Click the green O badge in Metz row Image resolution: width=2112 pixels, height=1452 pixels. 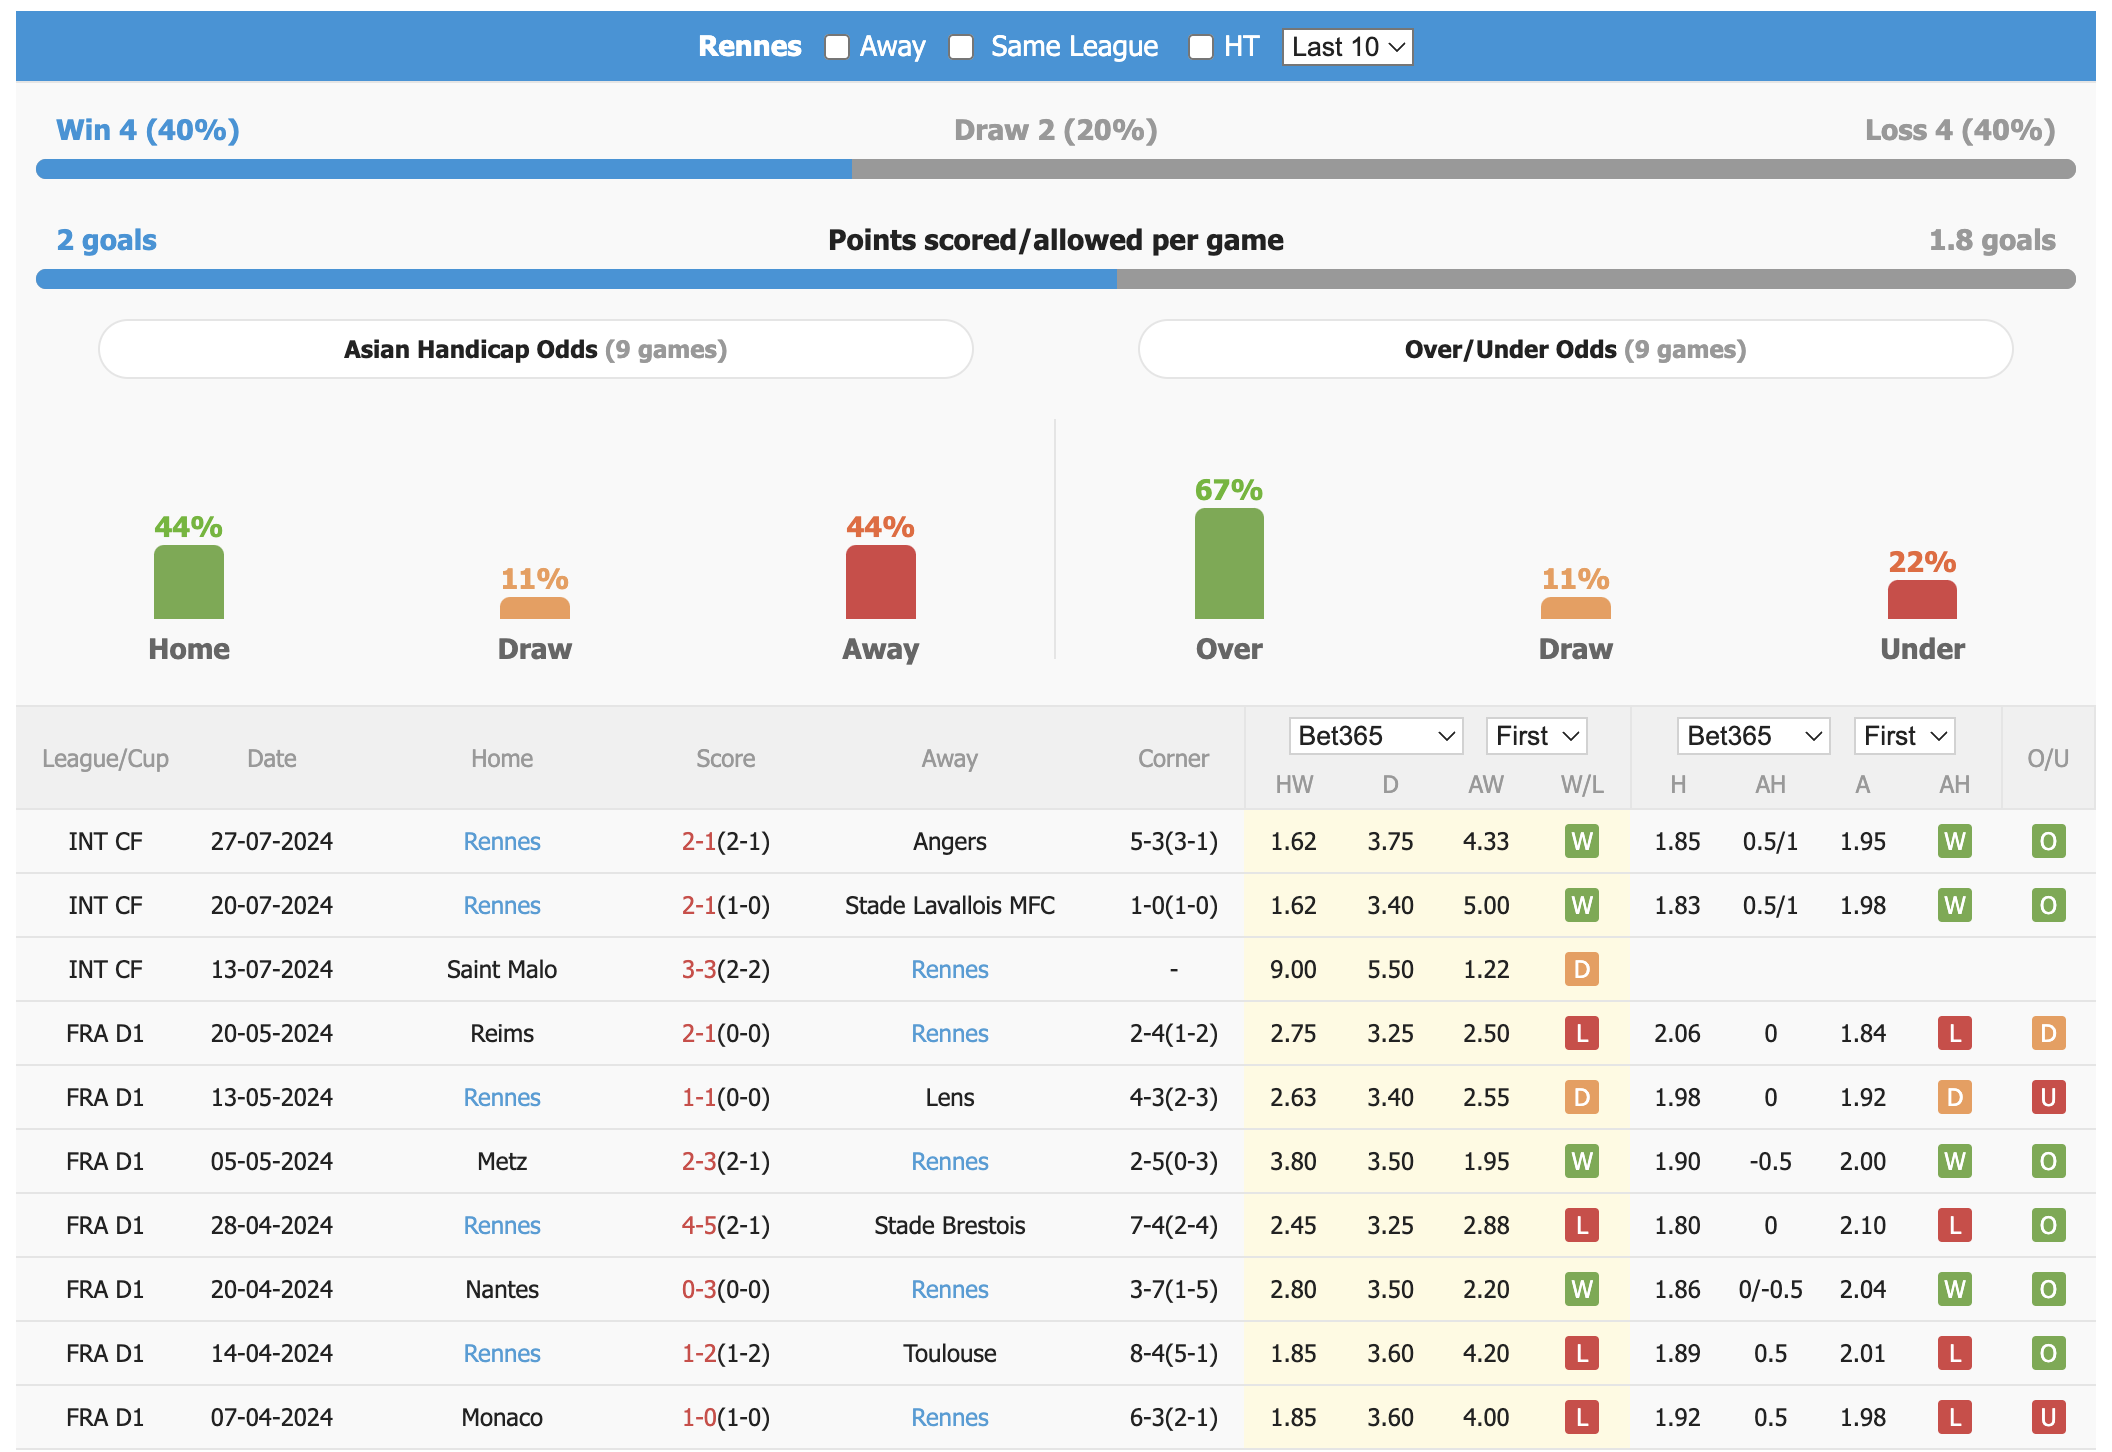(2048, 1161)
